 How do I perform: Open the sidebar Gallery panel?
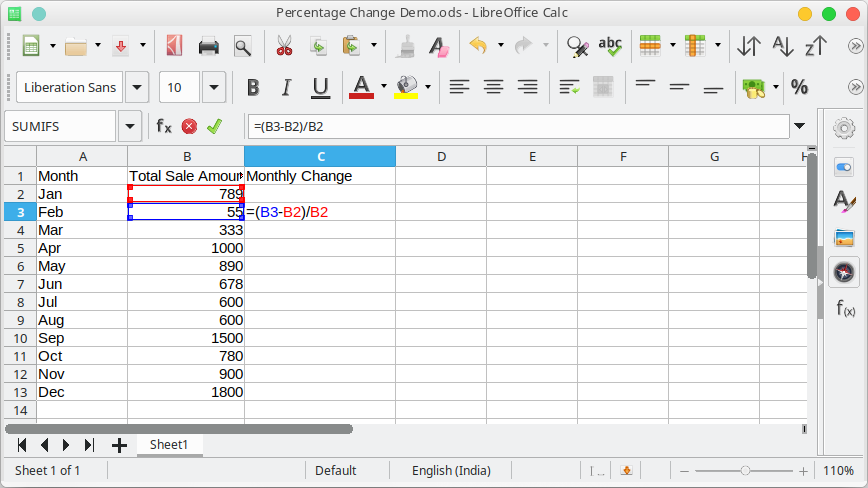coord(844,237)
